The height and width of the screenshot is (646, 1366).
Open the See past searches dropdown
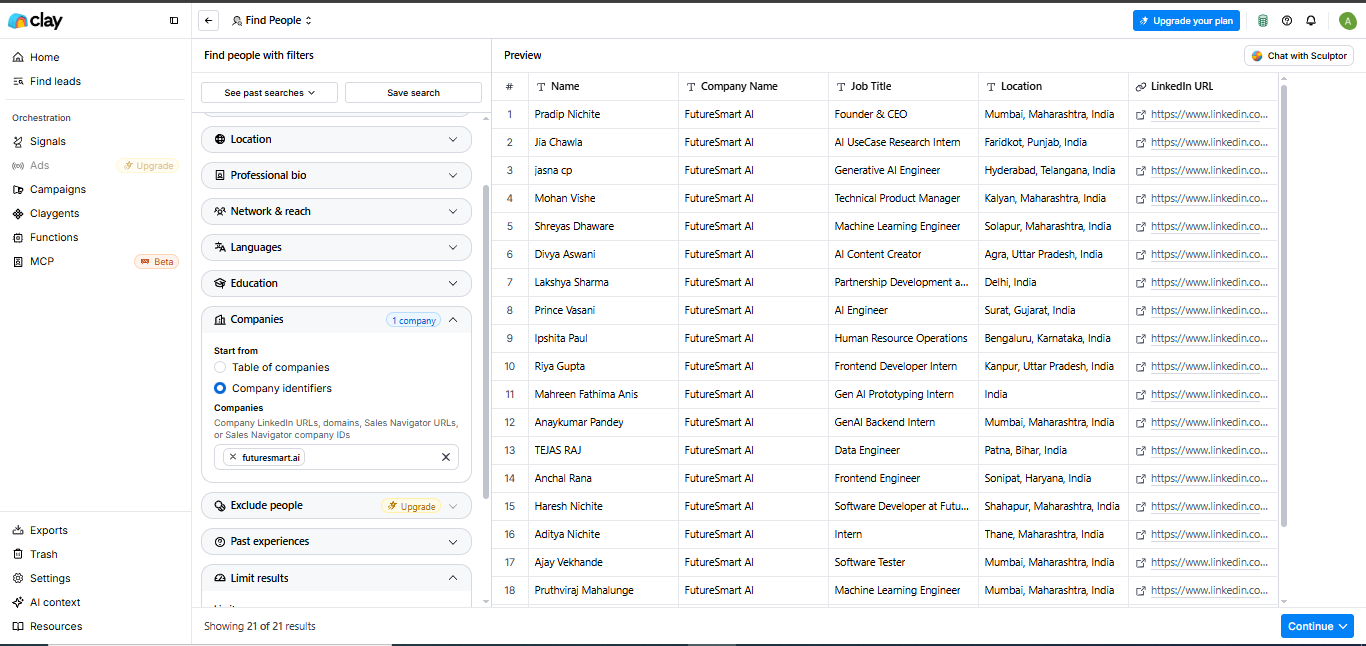[x=269, y=92]
